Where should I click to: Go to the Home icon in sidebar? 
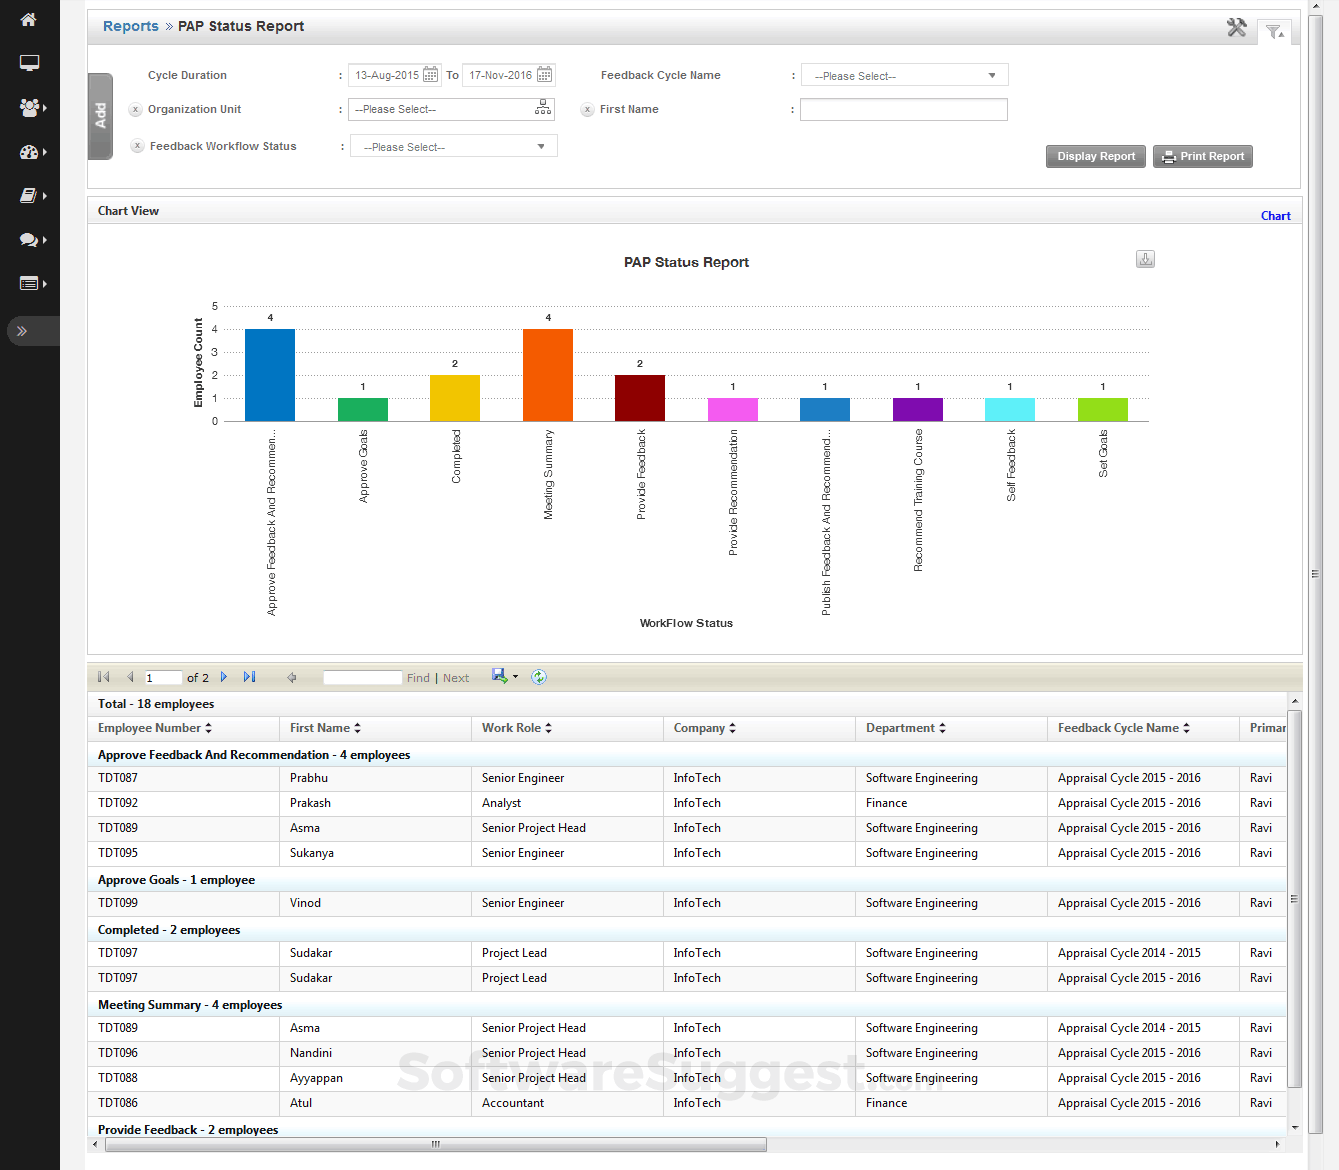(28, 20)
